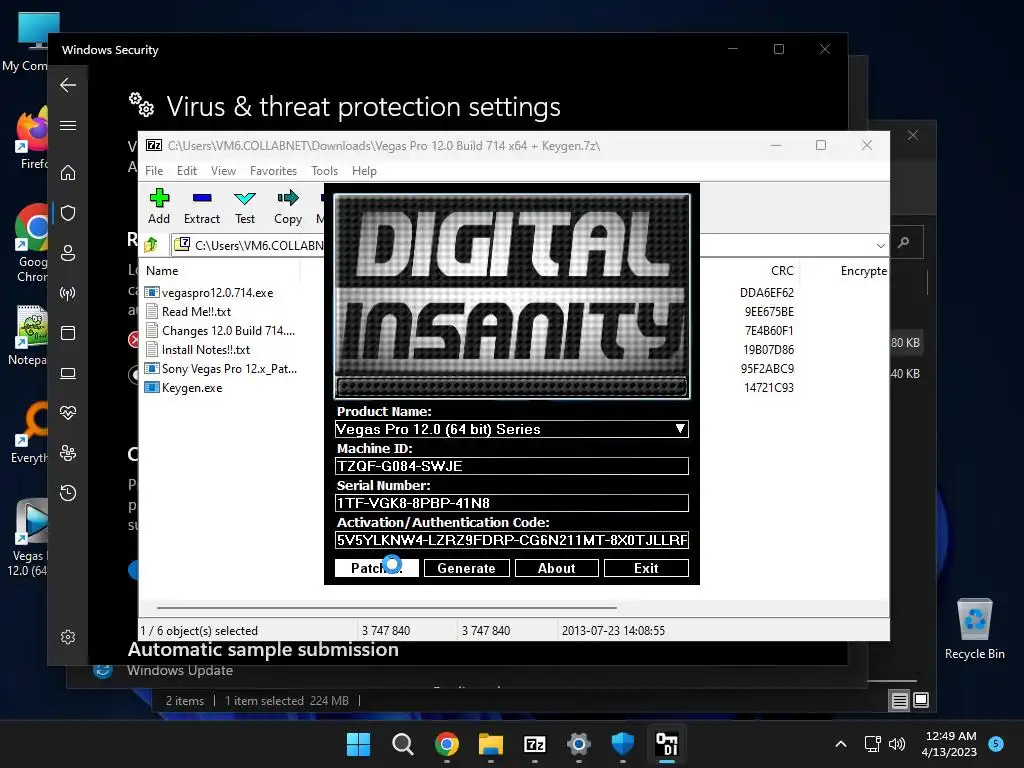
Task: Open Protection history icon in sidebar
Action: pyautogui.click(x=68, y=492)
